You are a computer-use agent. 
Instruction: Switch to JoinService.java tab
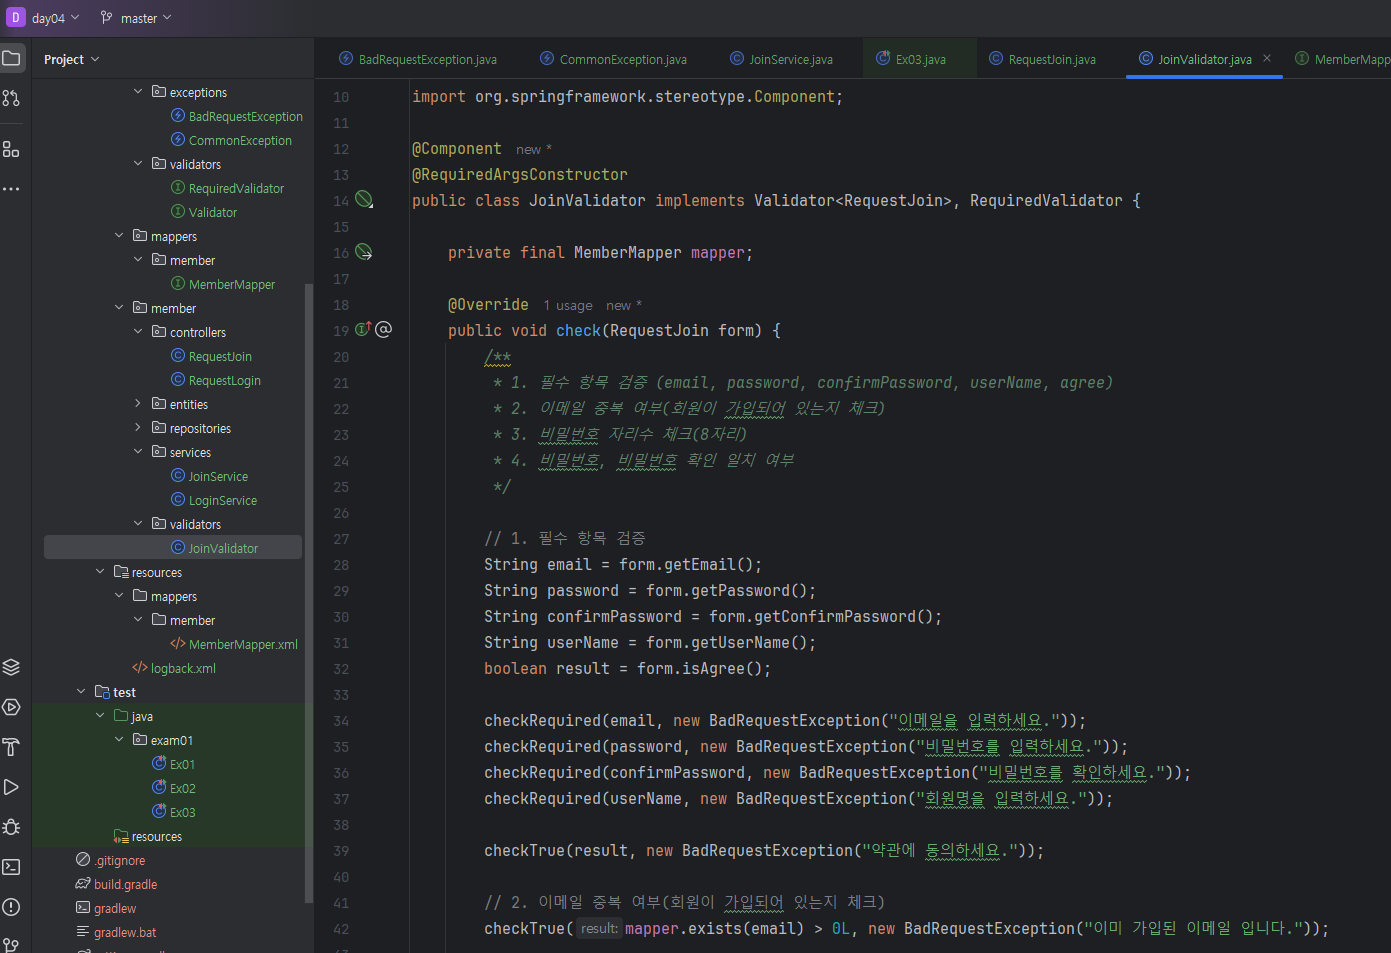point(781,59)
